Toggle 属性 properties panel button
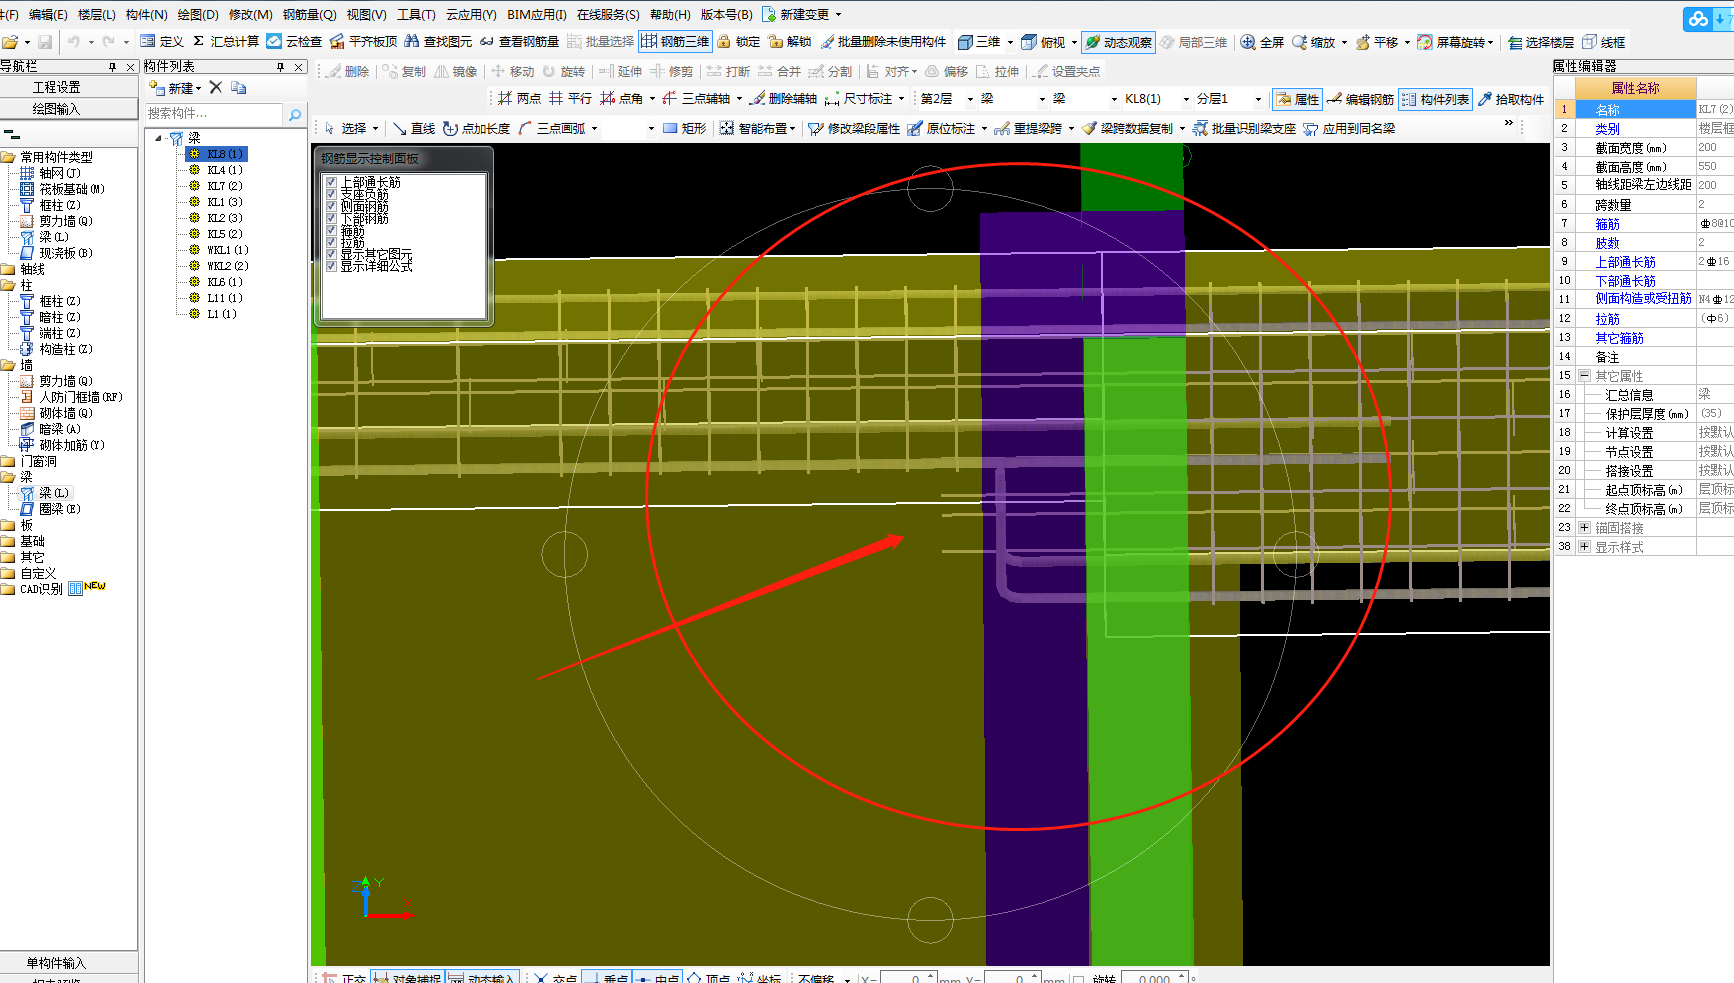Screen dimensions: 1734x983 (1297, 99)
